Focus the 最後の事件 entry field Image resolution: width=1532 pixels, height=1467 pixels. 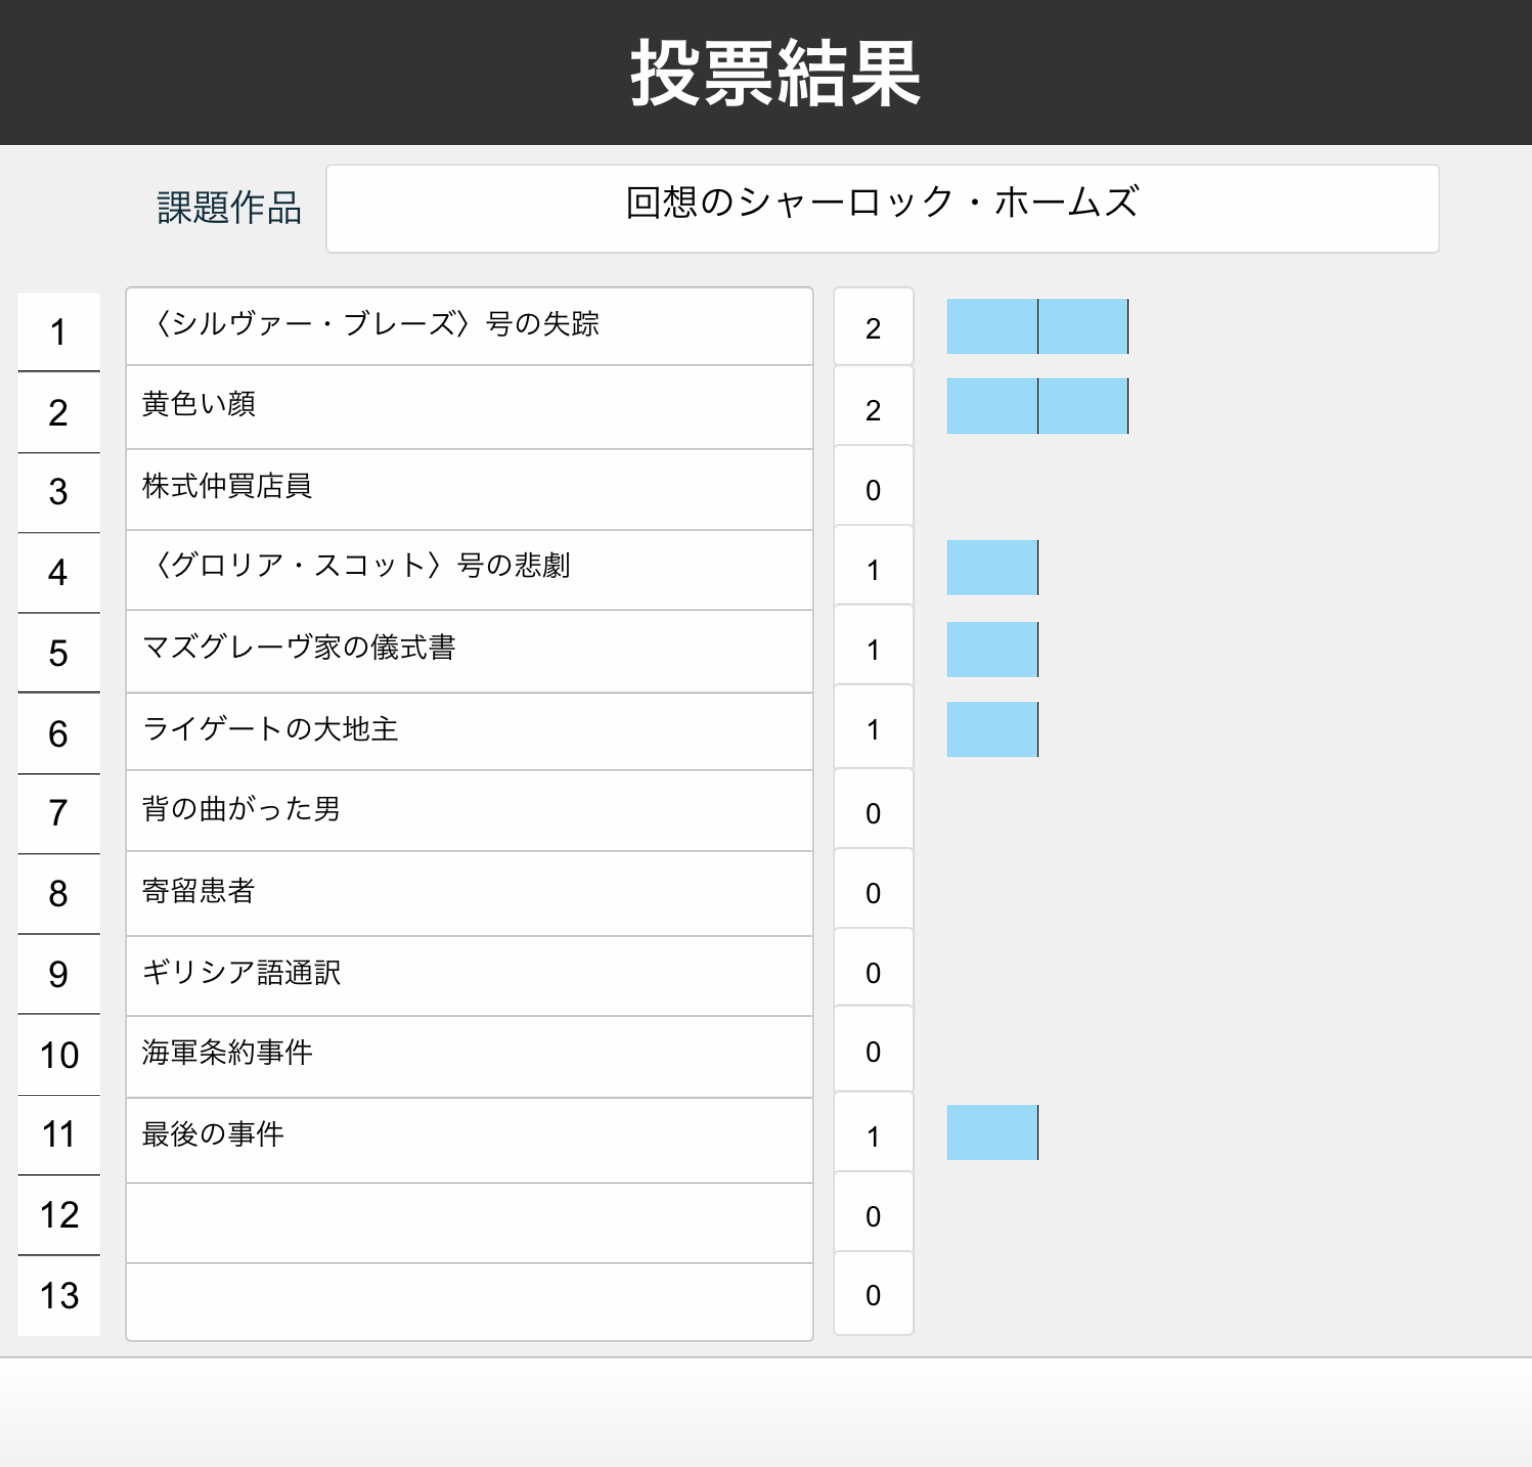[x=468, y=1138]
